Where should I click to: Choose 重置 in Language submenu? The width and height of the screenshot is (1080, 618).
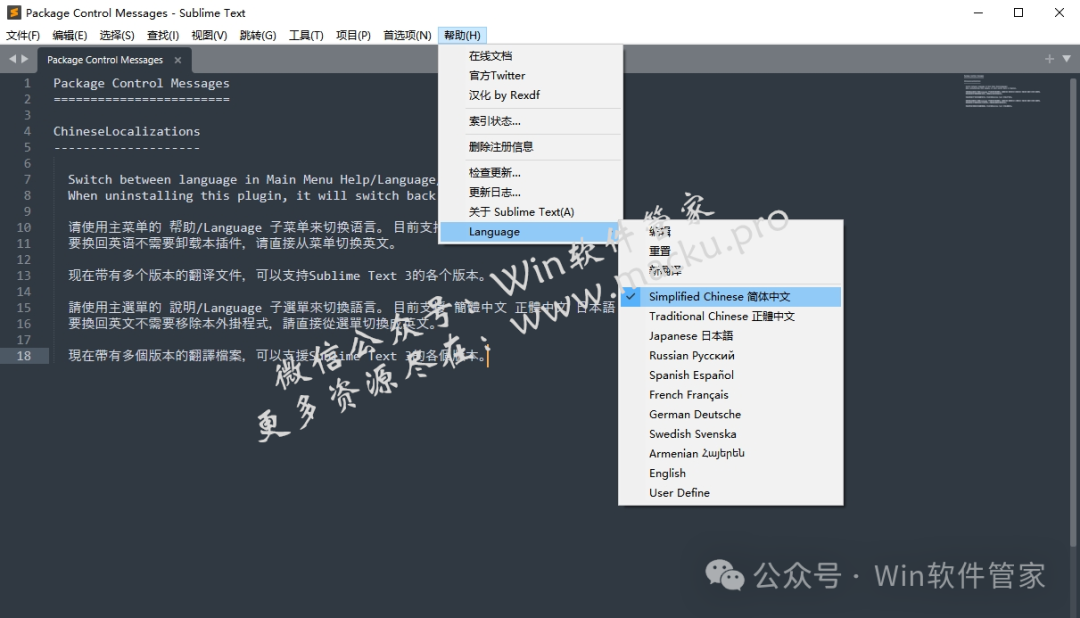point(731,251)
